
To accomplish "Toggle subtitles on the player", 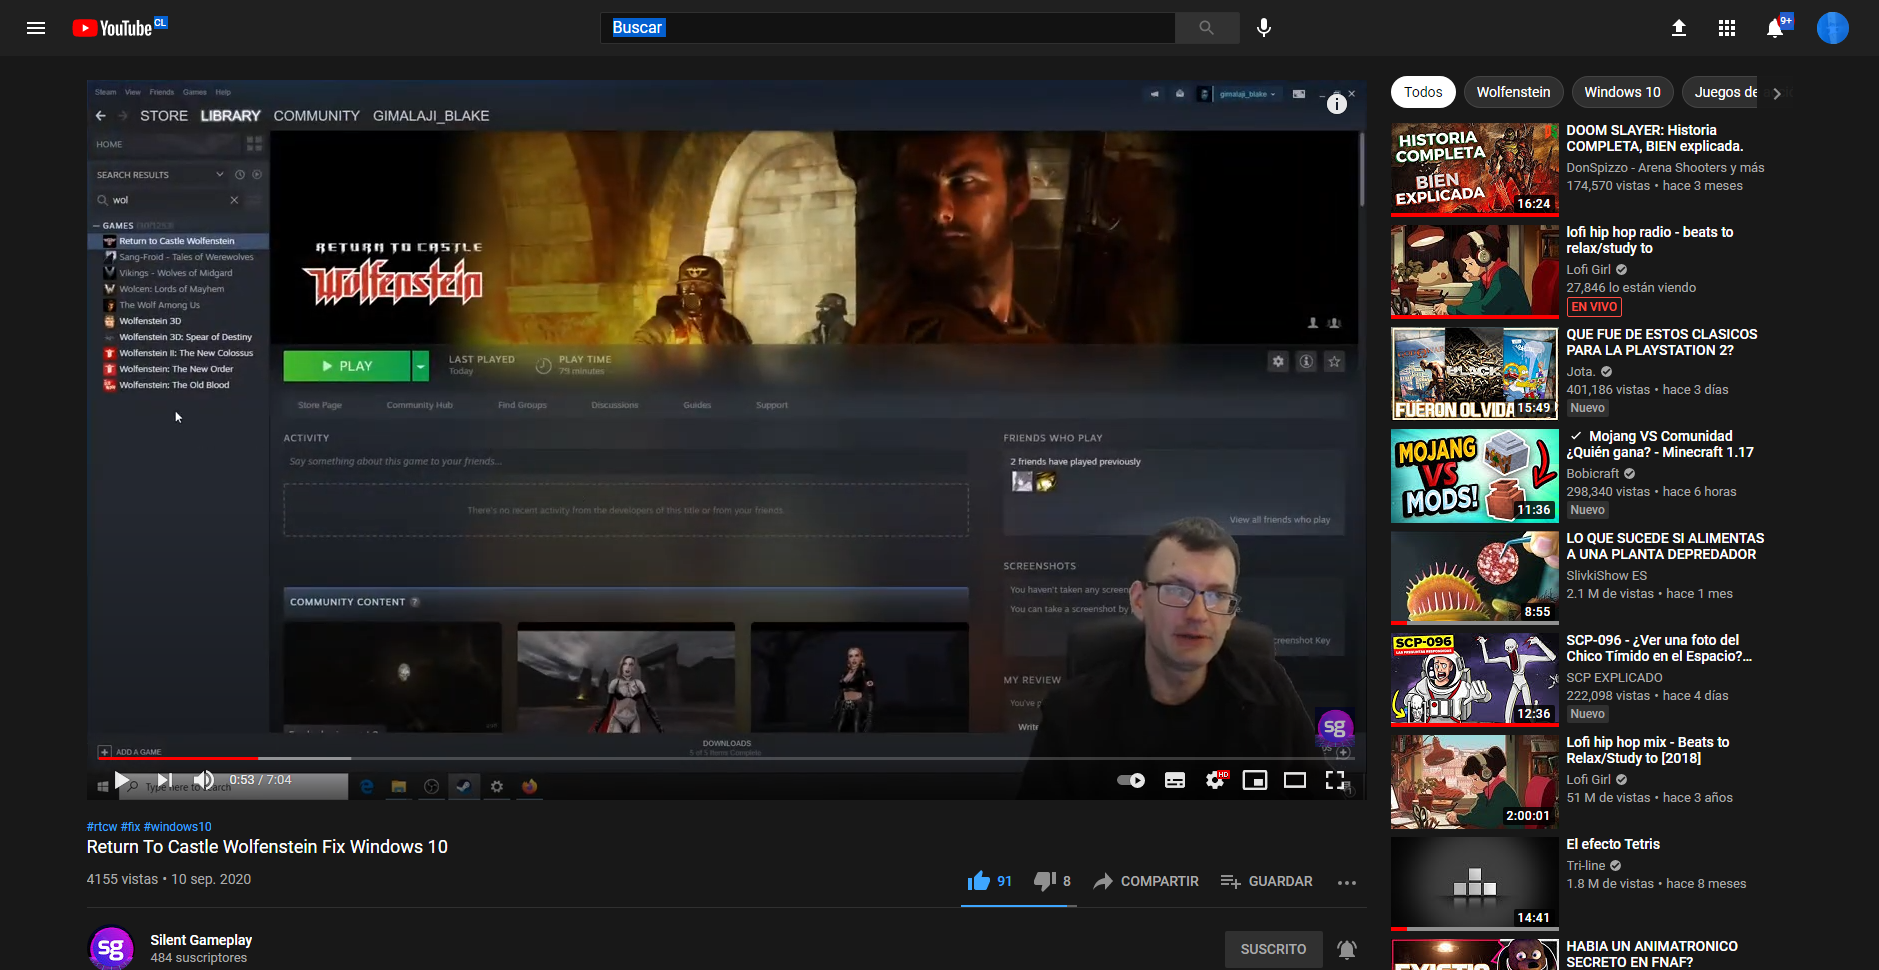I will pos(1175,780).
